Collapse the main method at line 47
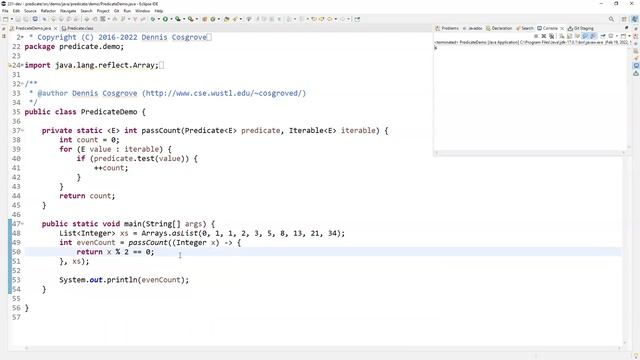Viewport: 640px width, 360px height. (22, 224)
